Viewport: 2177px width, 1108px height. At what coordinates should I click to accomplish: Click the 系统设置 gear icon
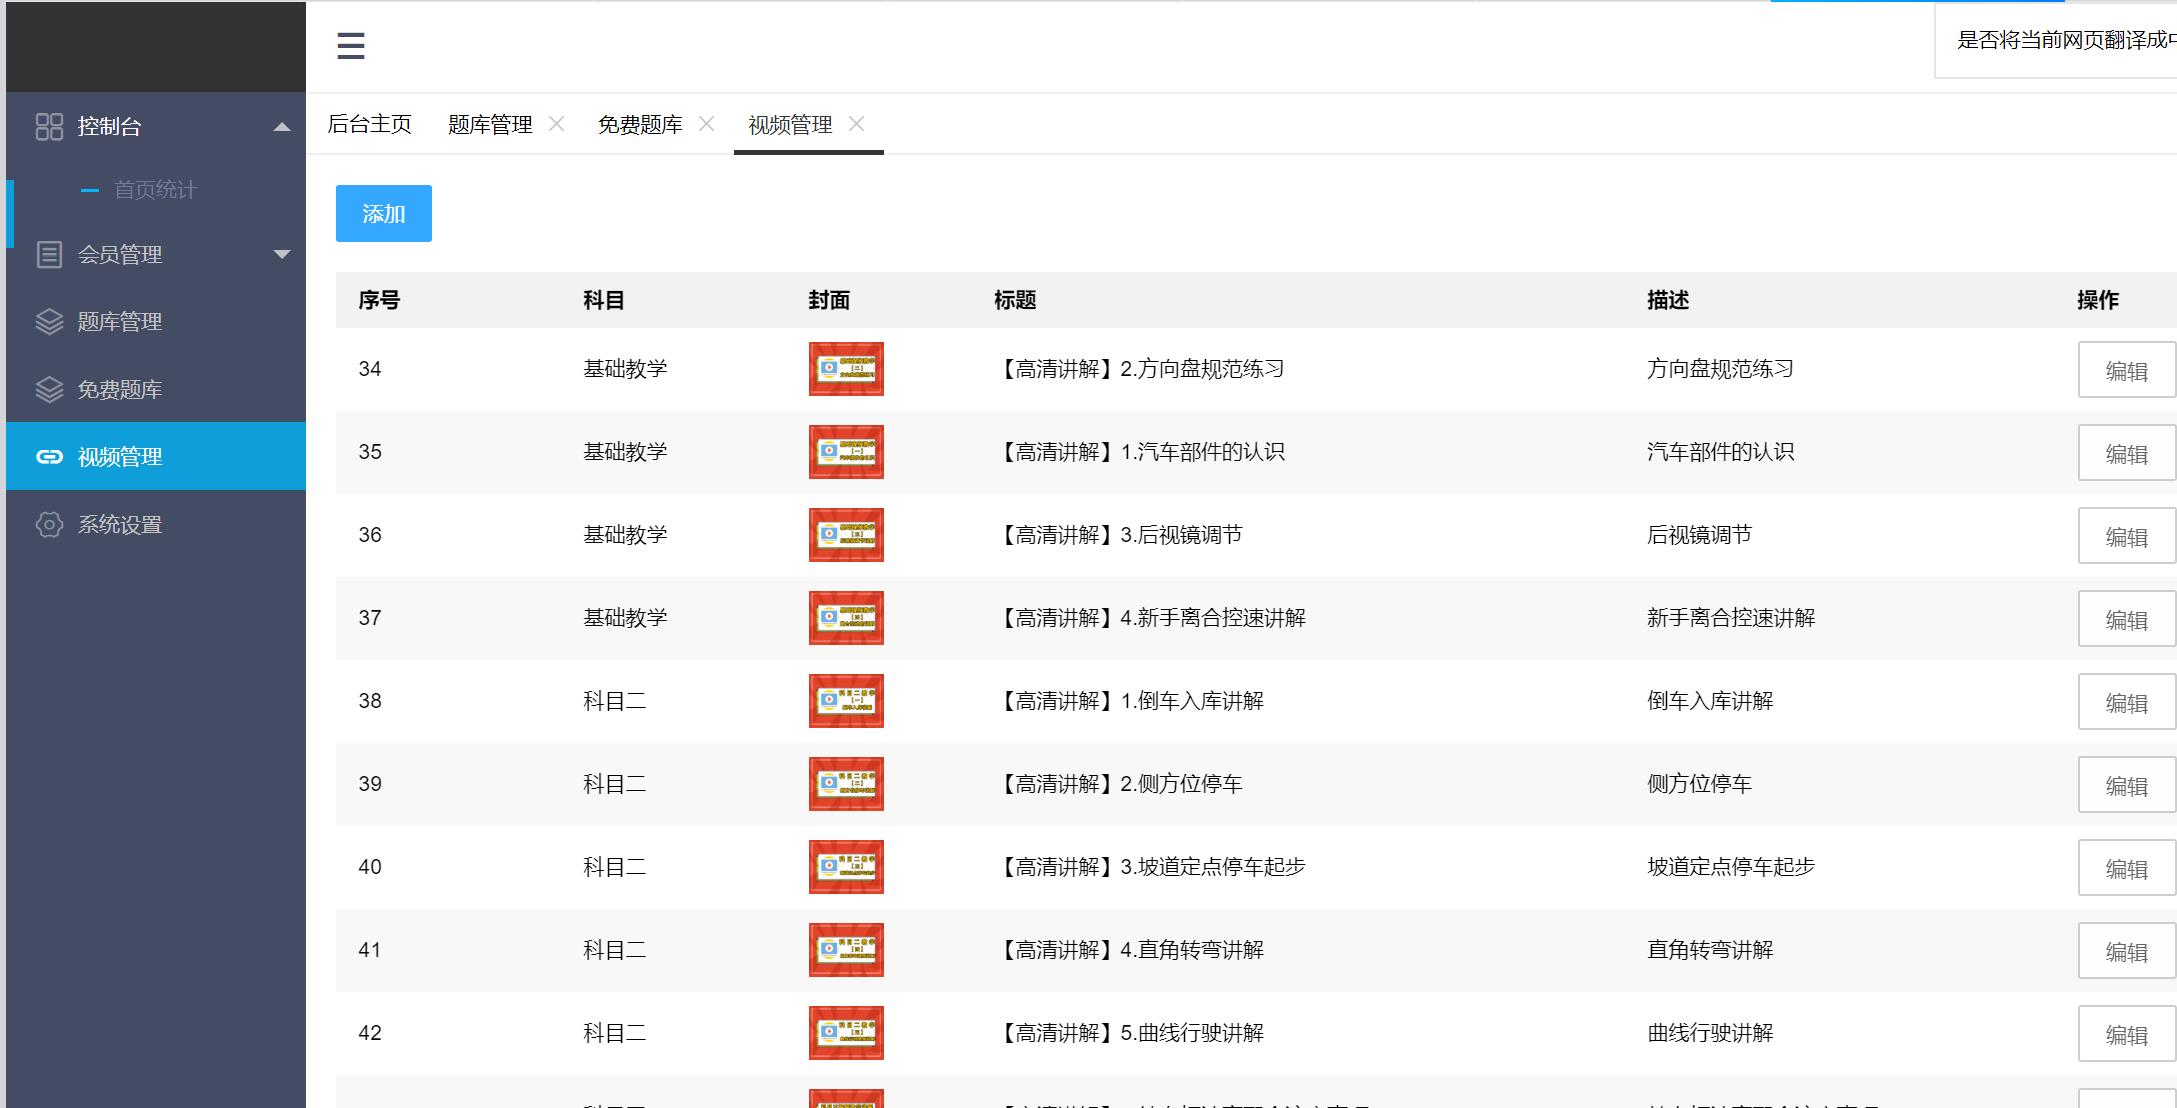coord(49,525)
